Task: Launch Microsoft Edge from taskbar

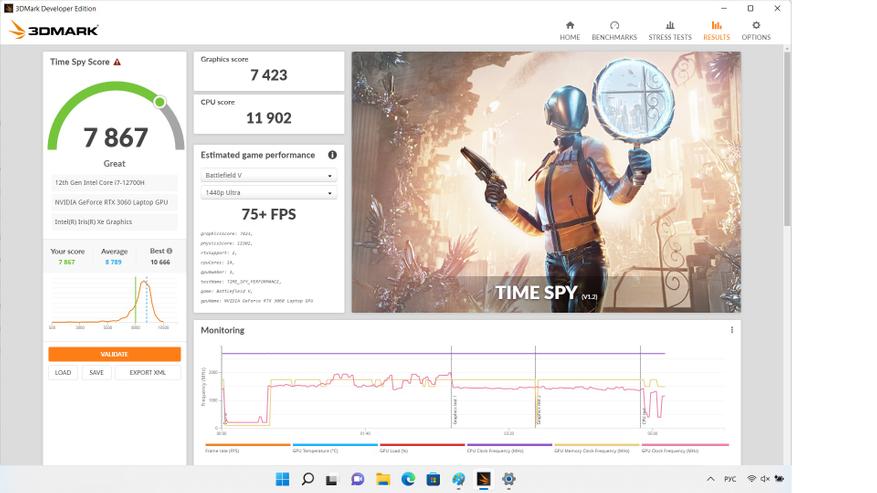Action: [408, 479]
